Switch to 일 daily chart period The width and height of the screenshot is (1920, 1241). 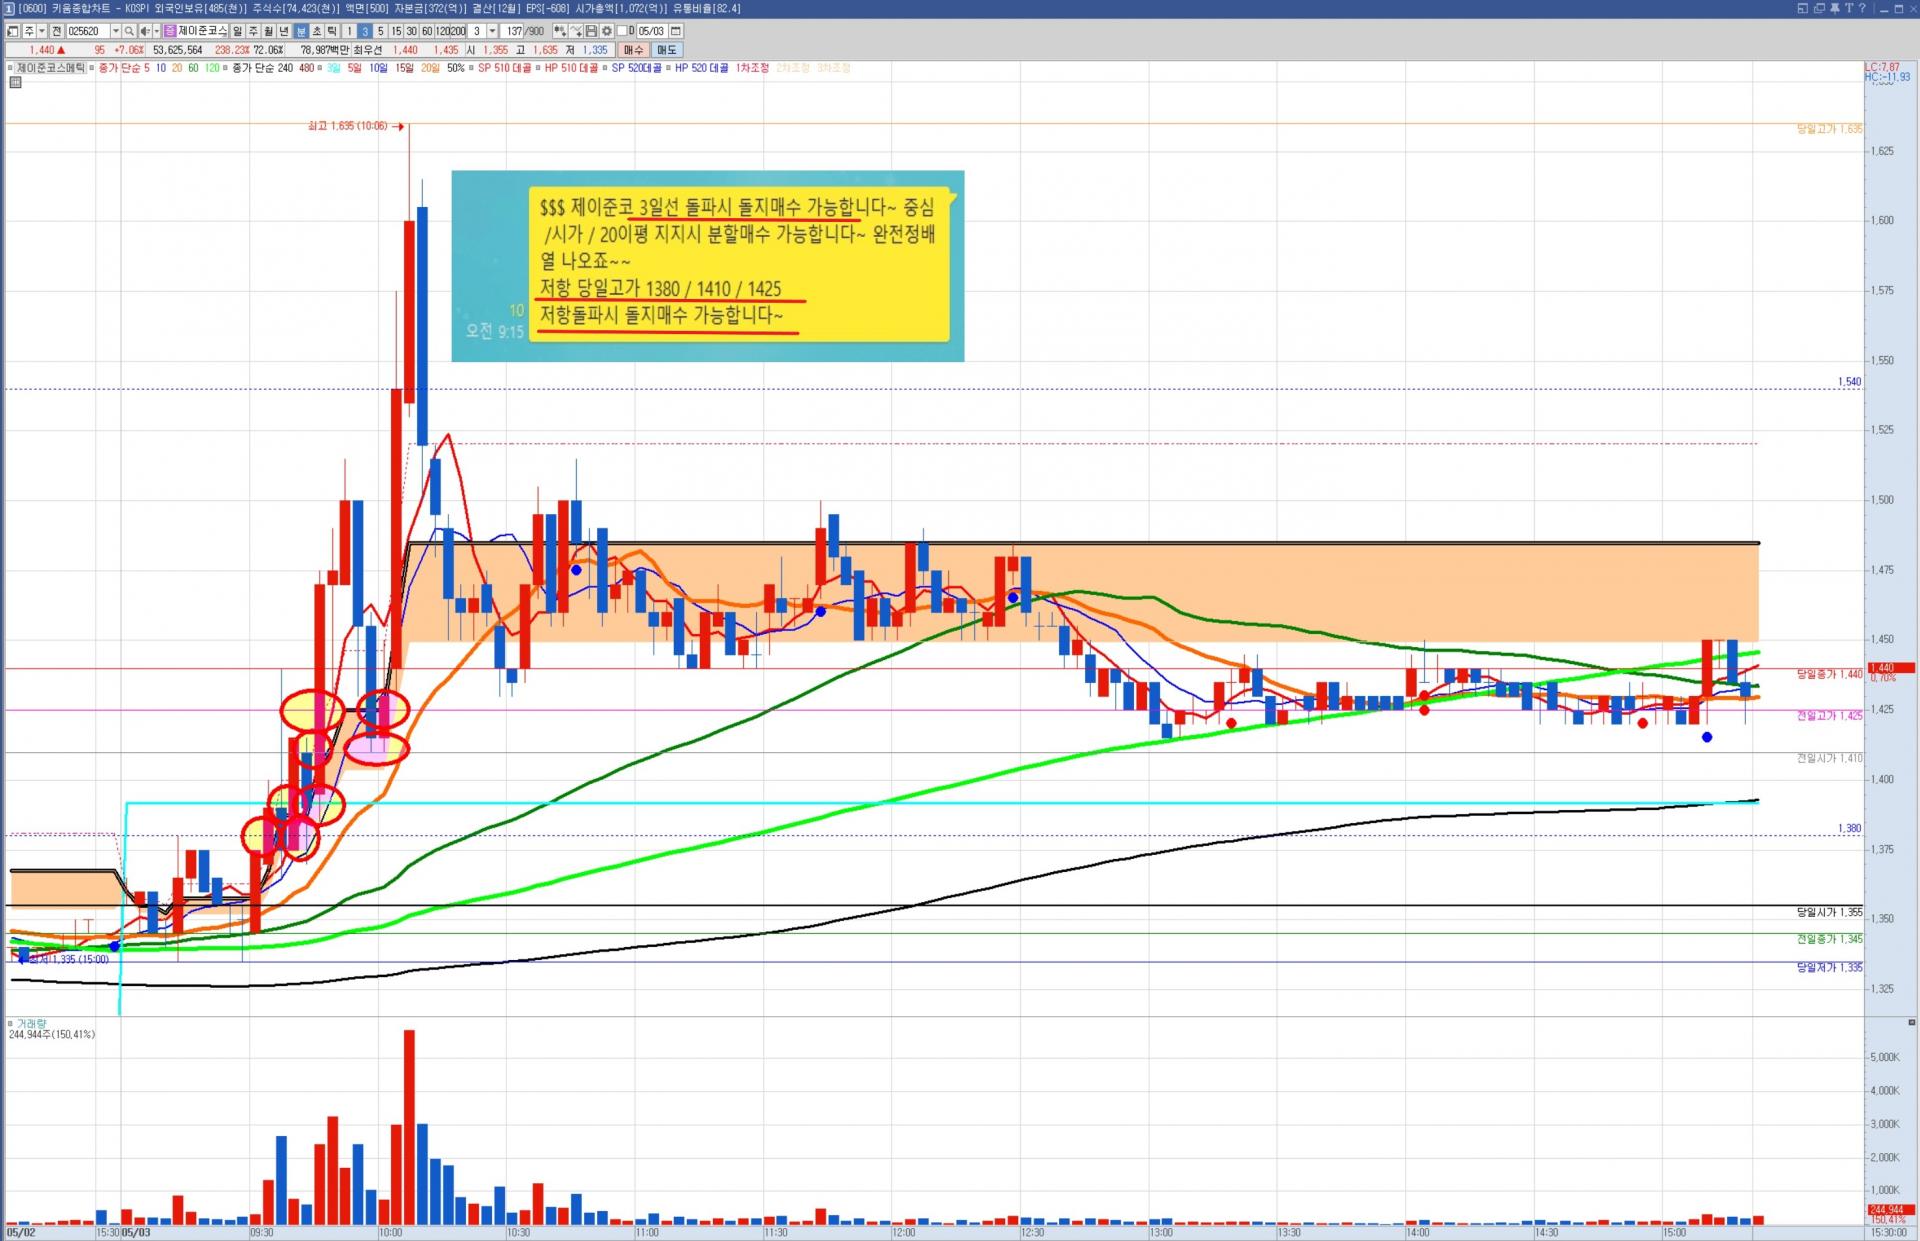click(237, 31)
